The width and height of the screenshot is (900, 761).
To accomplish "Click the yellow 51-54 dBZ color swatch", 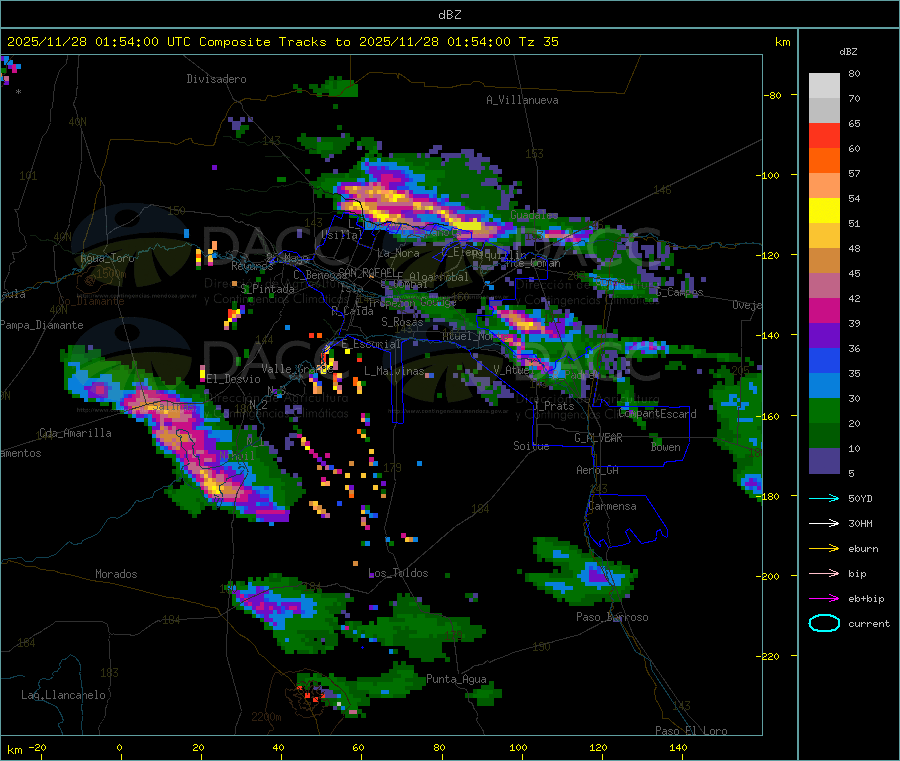I will pyautogui.click(x=824, y=211).
